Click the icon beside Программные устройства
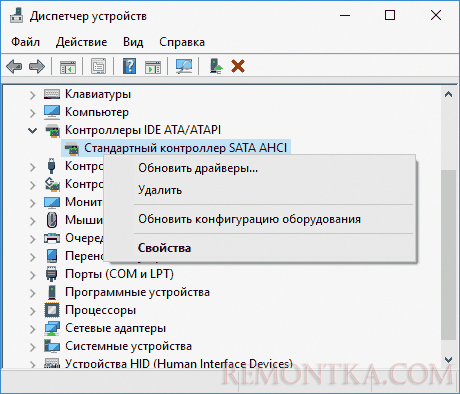 point(52,292)
